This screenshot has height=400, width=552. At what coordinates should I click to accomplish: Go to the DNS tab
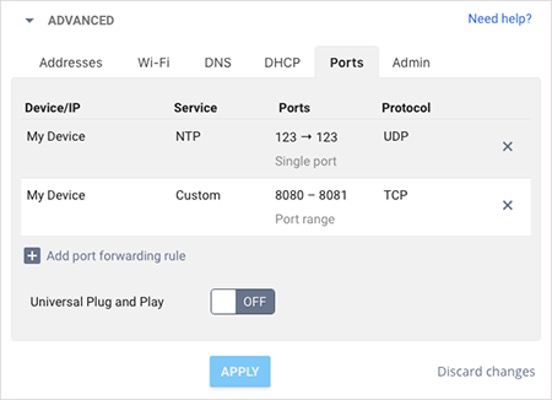pos(218,63)
